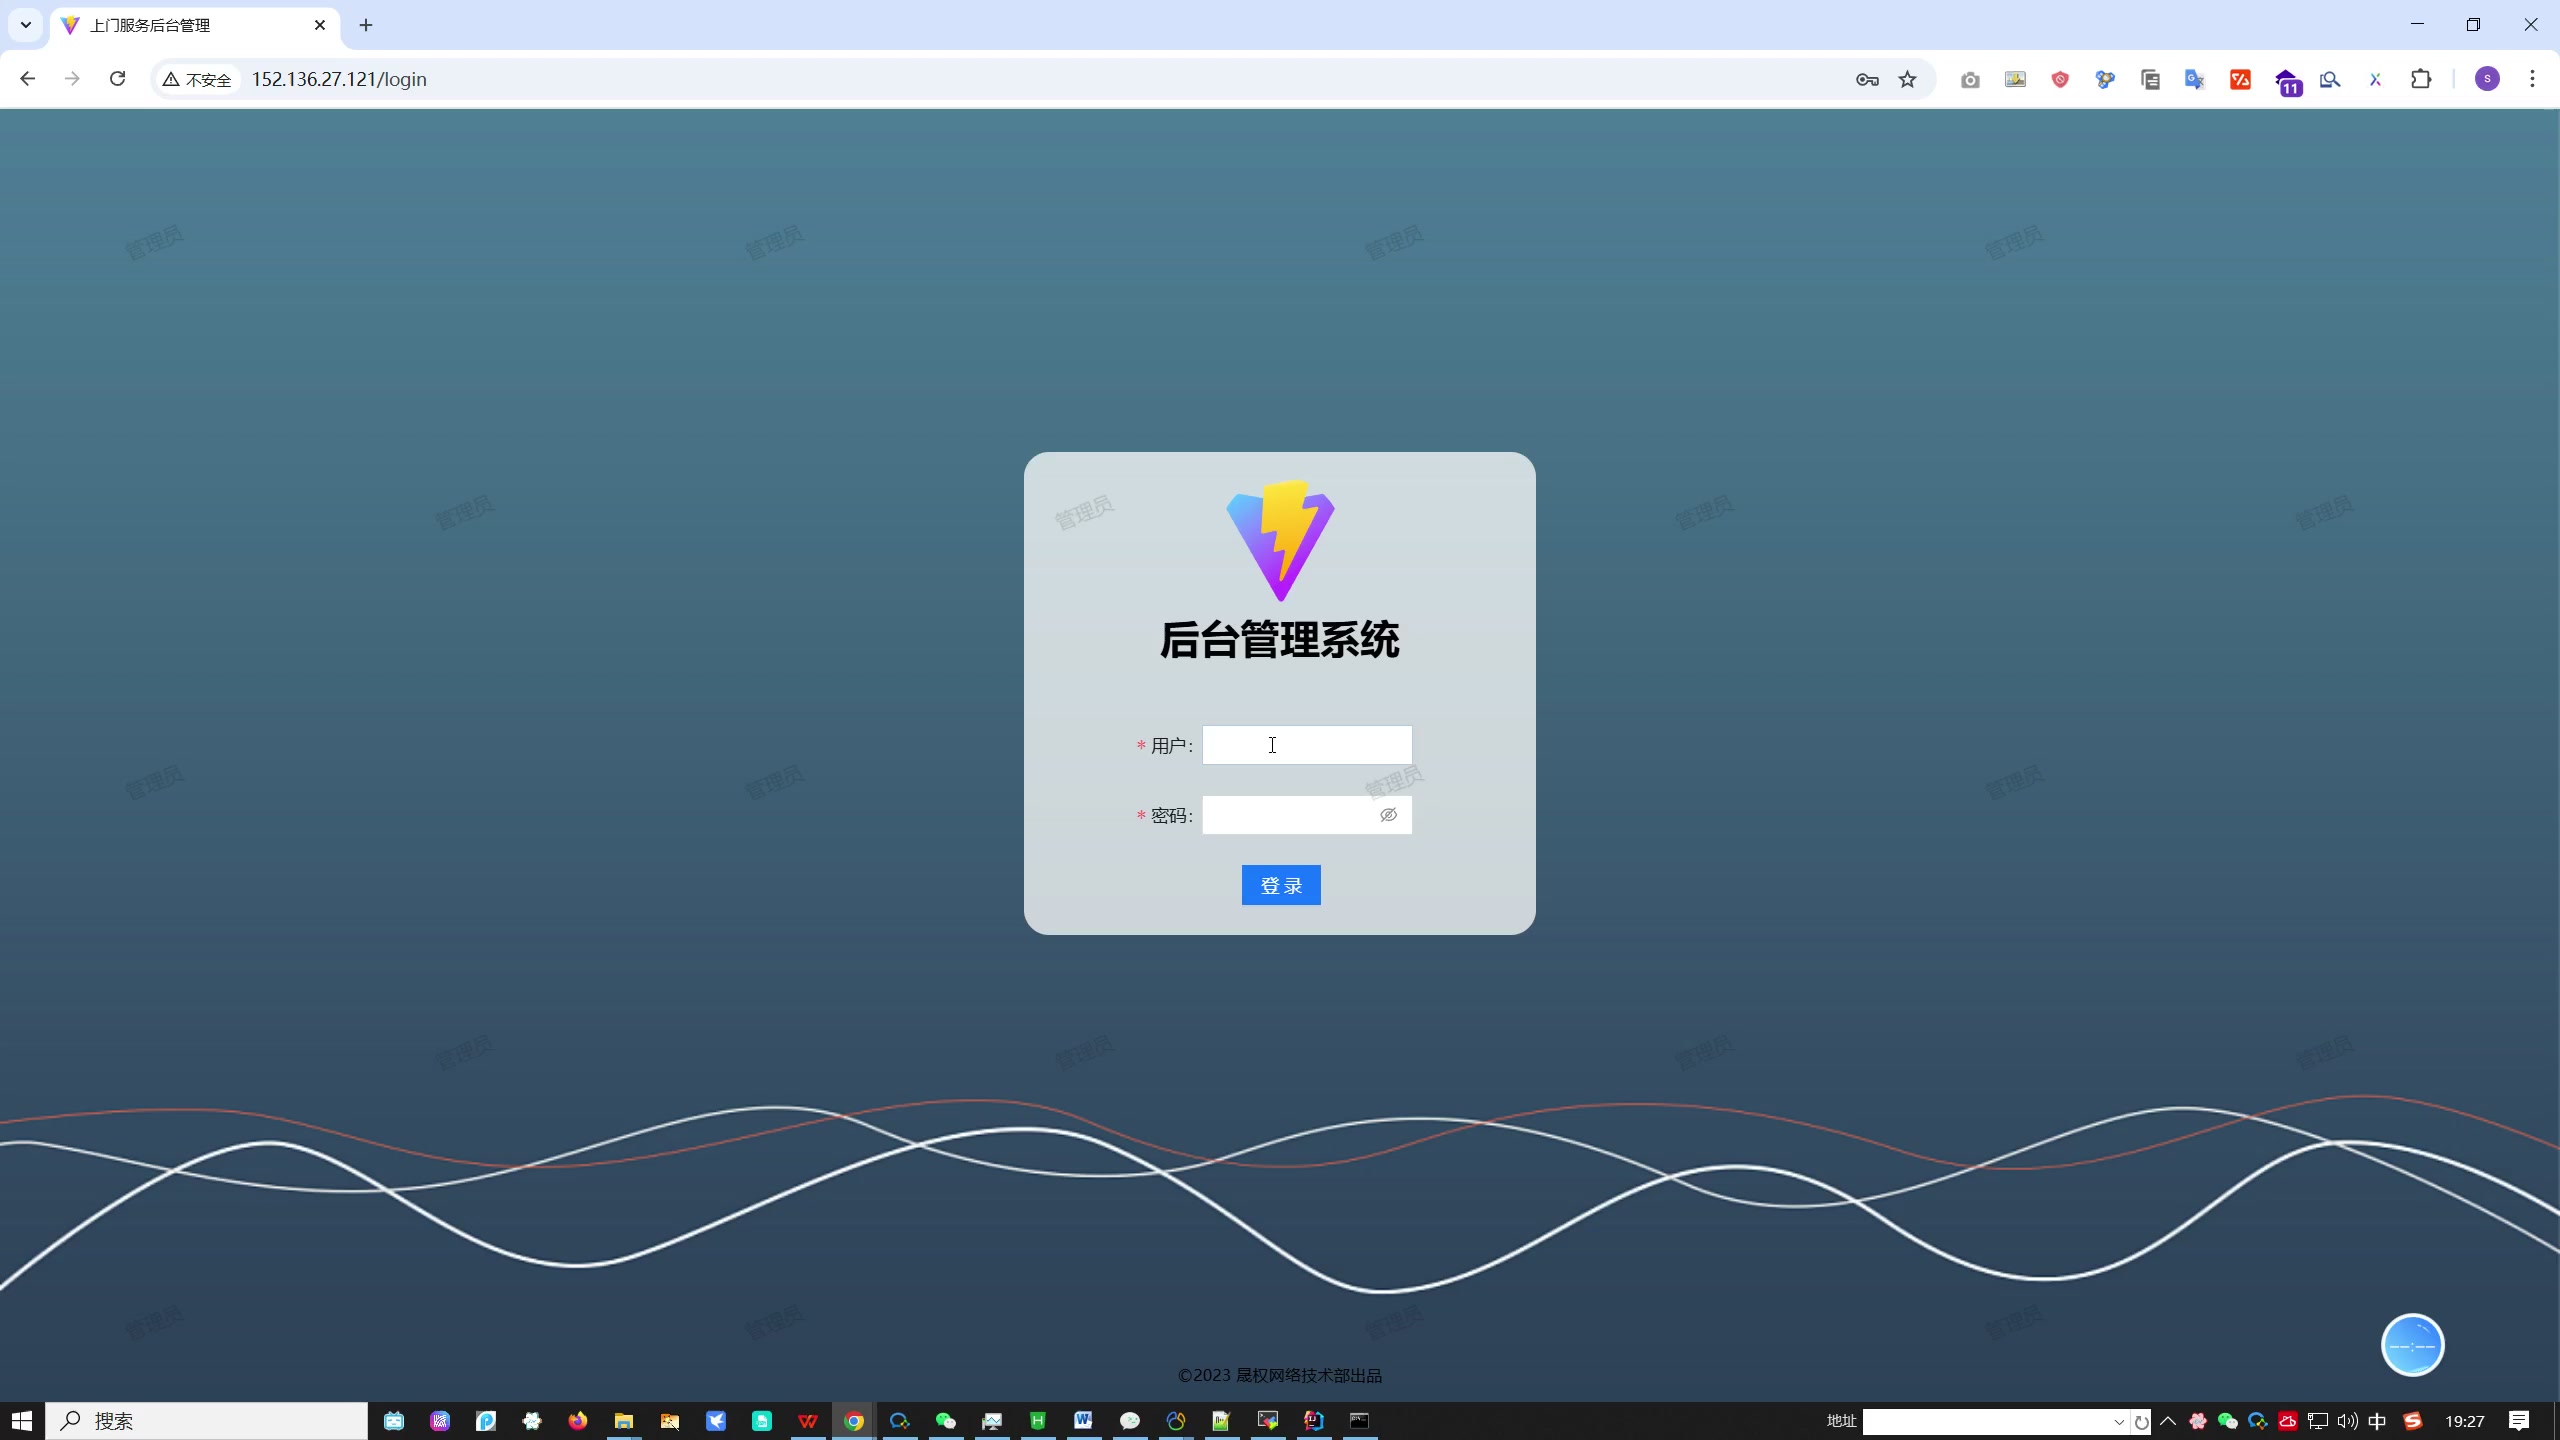
Task: Open a new browser tab
Action: [366, 25]
